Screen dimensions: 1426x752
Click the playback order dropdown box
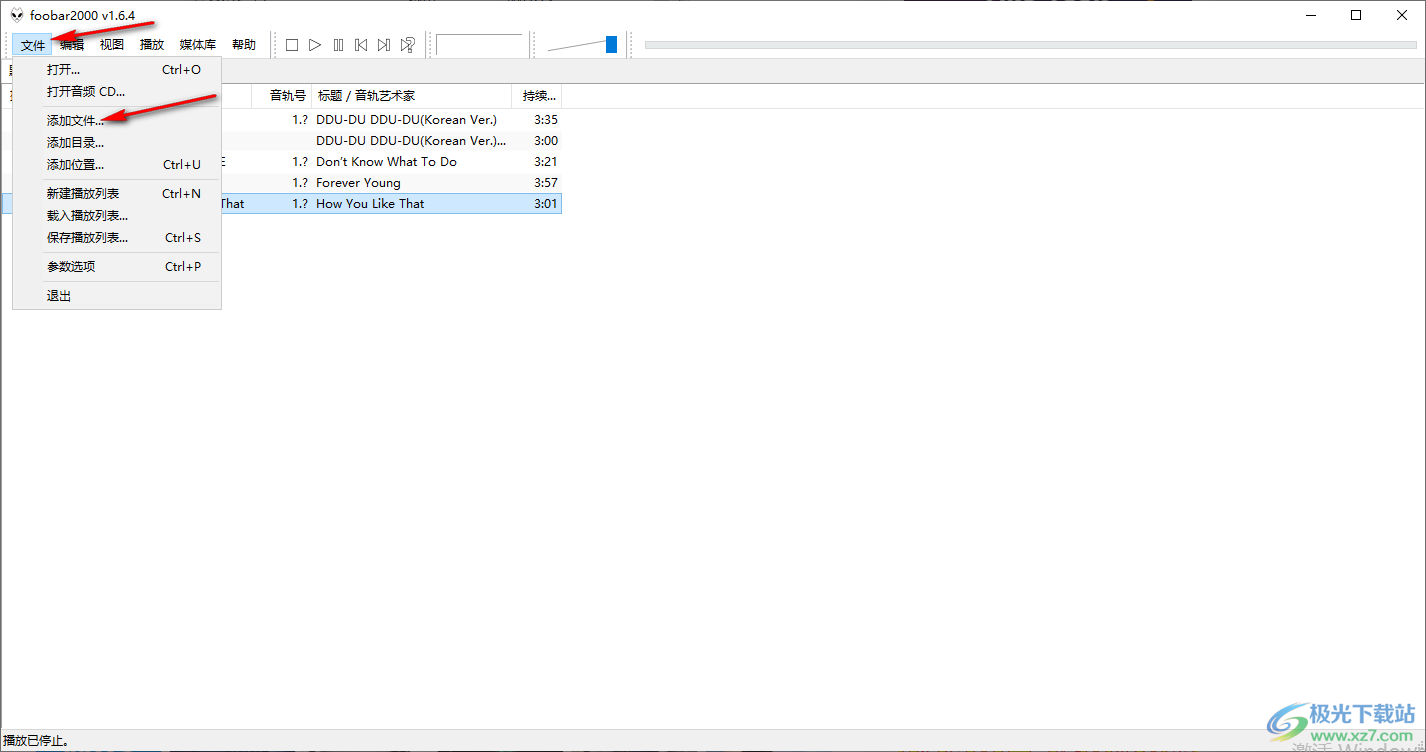pos(480,45)
